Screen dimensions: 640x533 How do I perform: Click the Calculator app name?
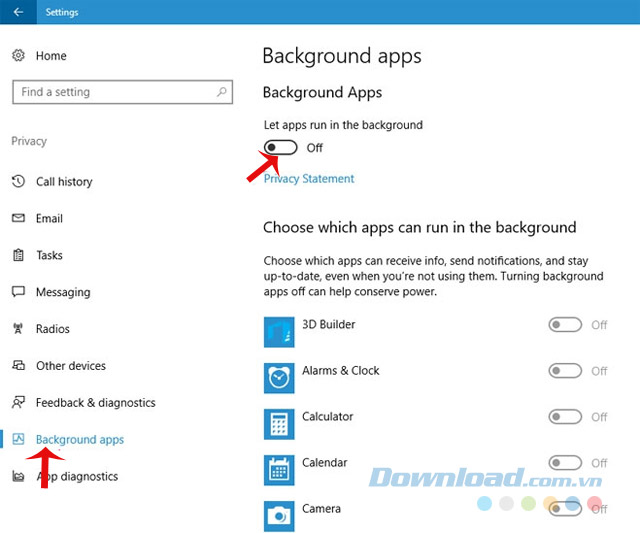coord(328,417)
